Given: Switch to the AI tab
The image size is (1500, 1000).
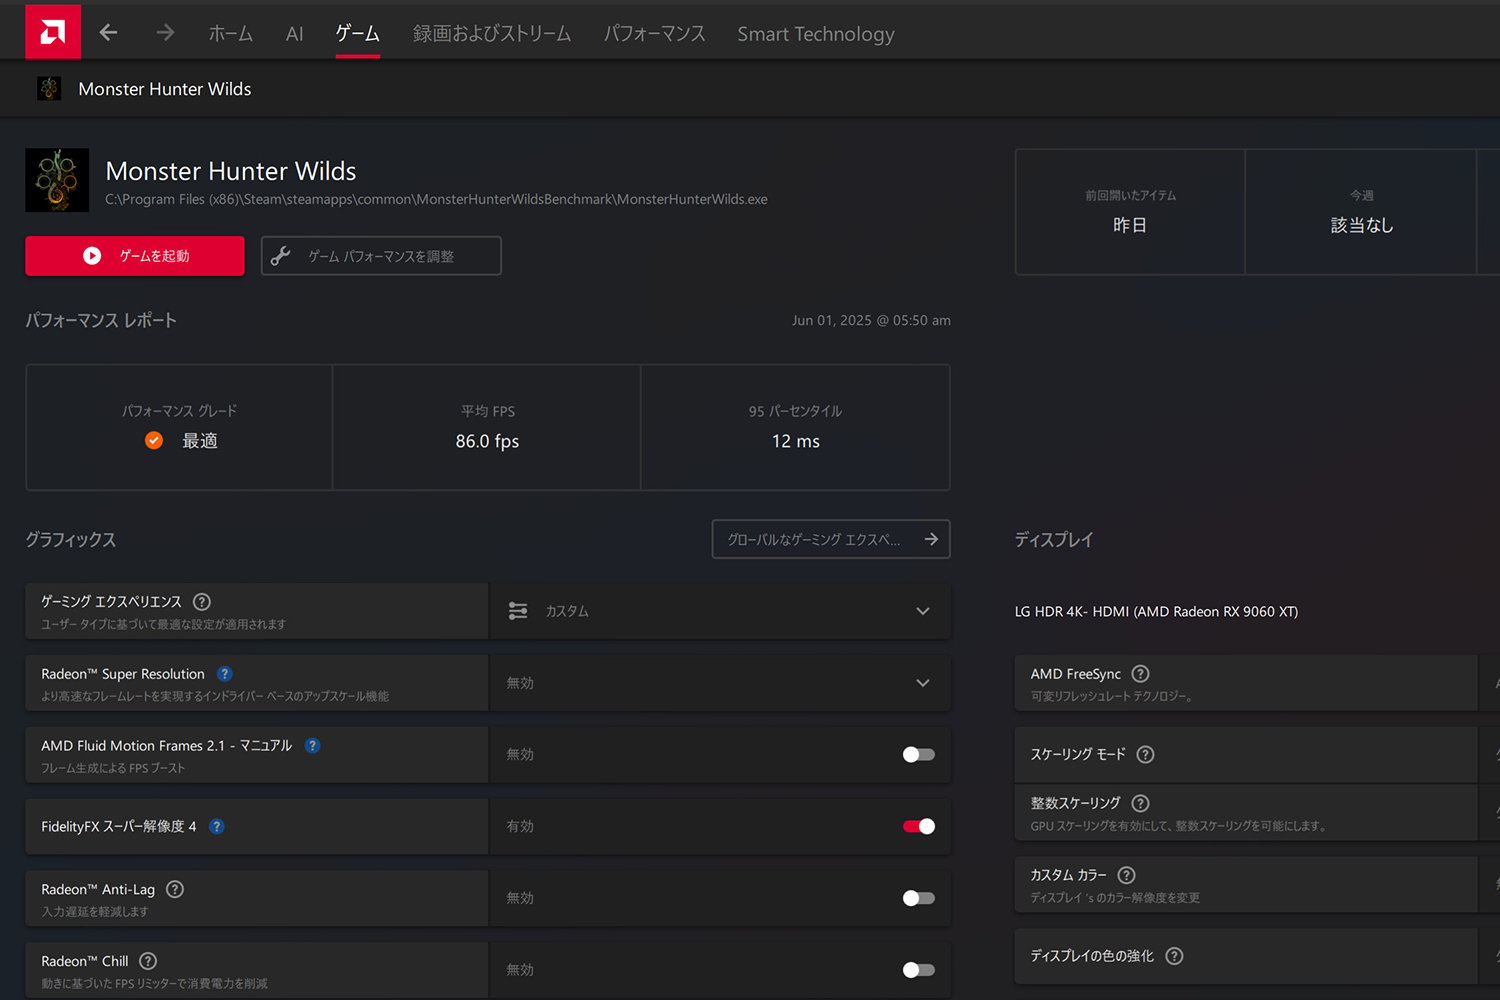Looking at the screenshot, I should (x=294, y=33).
